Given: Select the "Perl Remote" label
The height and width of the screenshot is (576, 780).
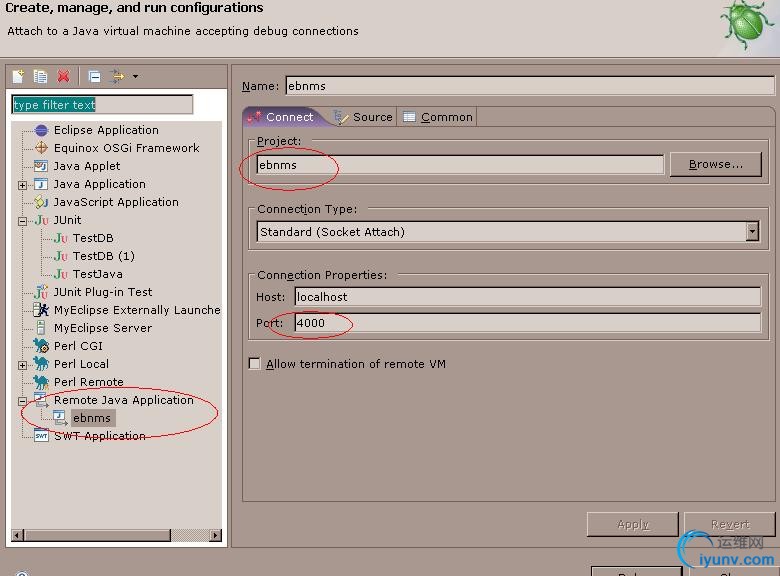Looking at the screenshot, I should coord(89,382).
